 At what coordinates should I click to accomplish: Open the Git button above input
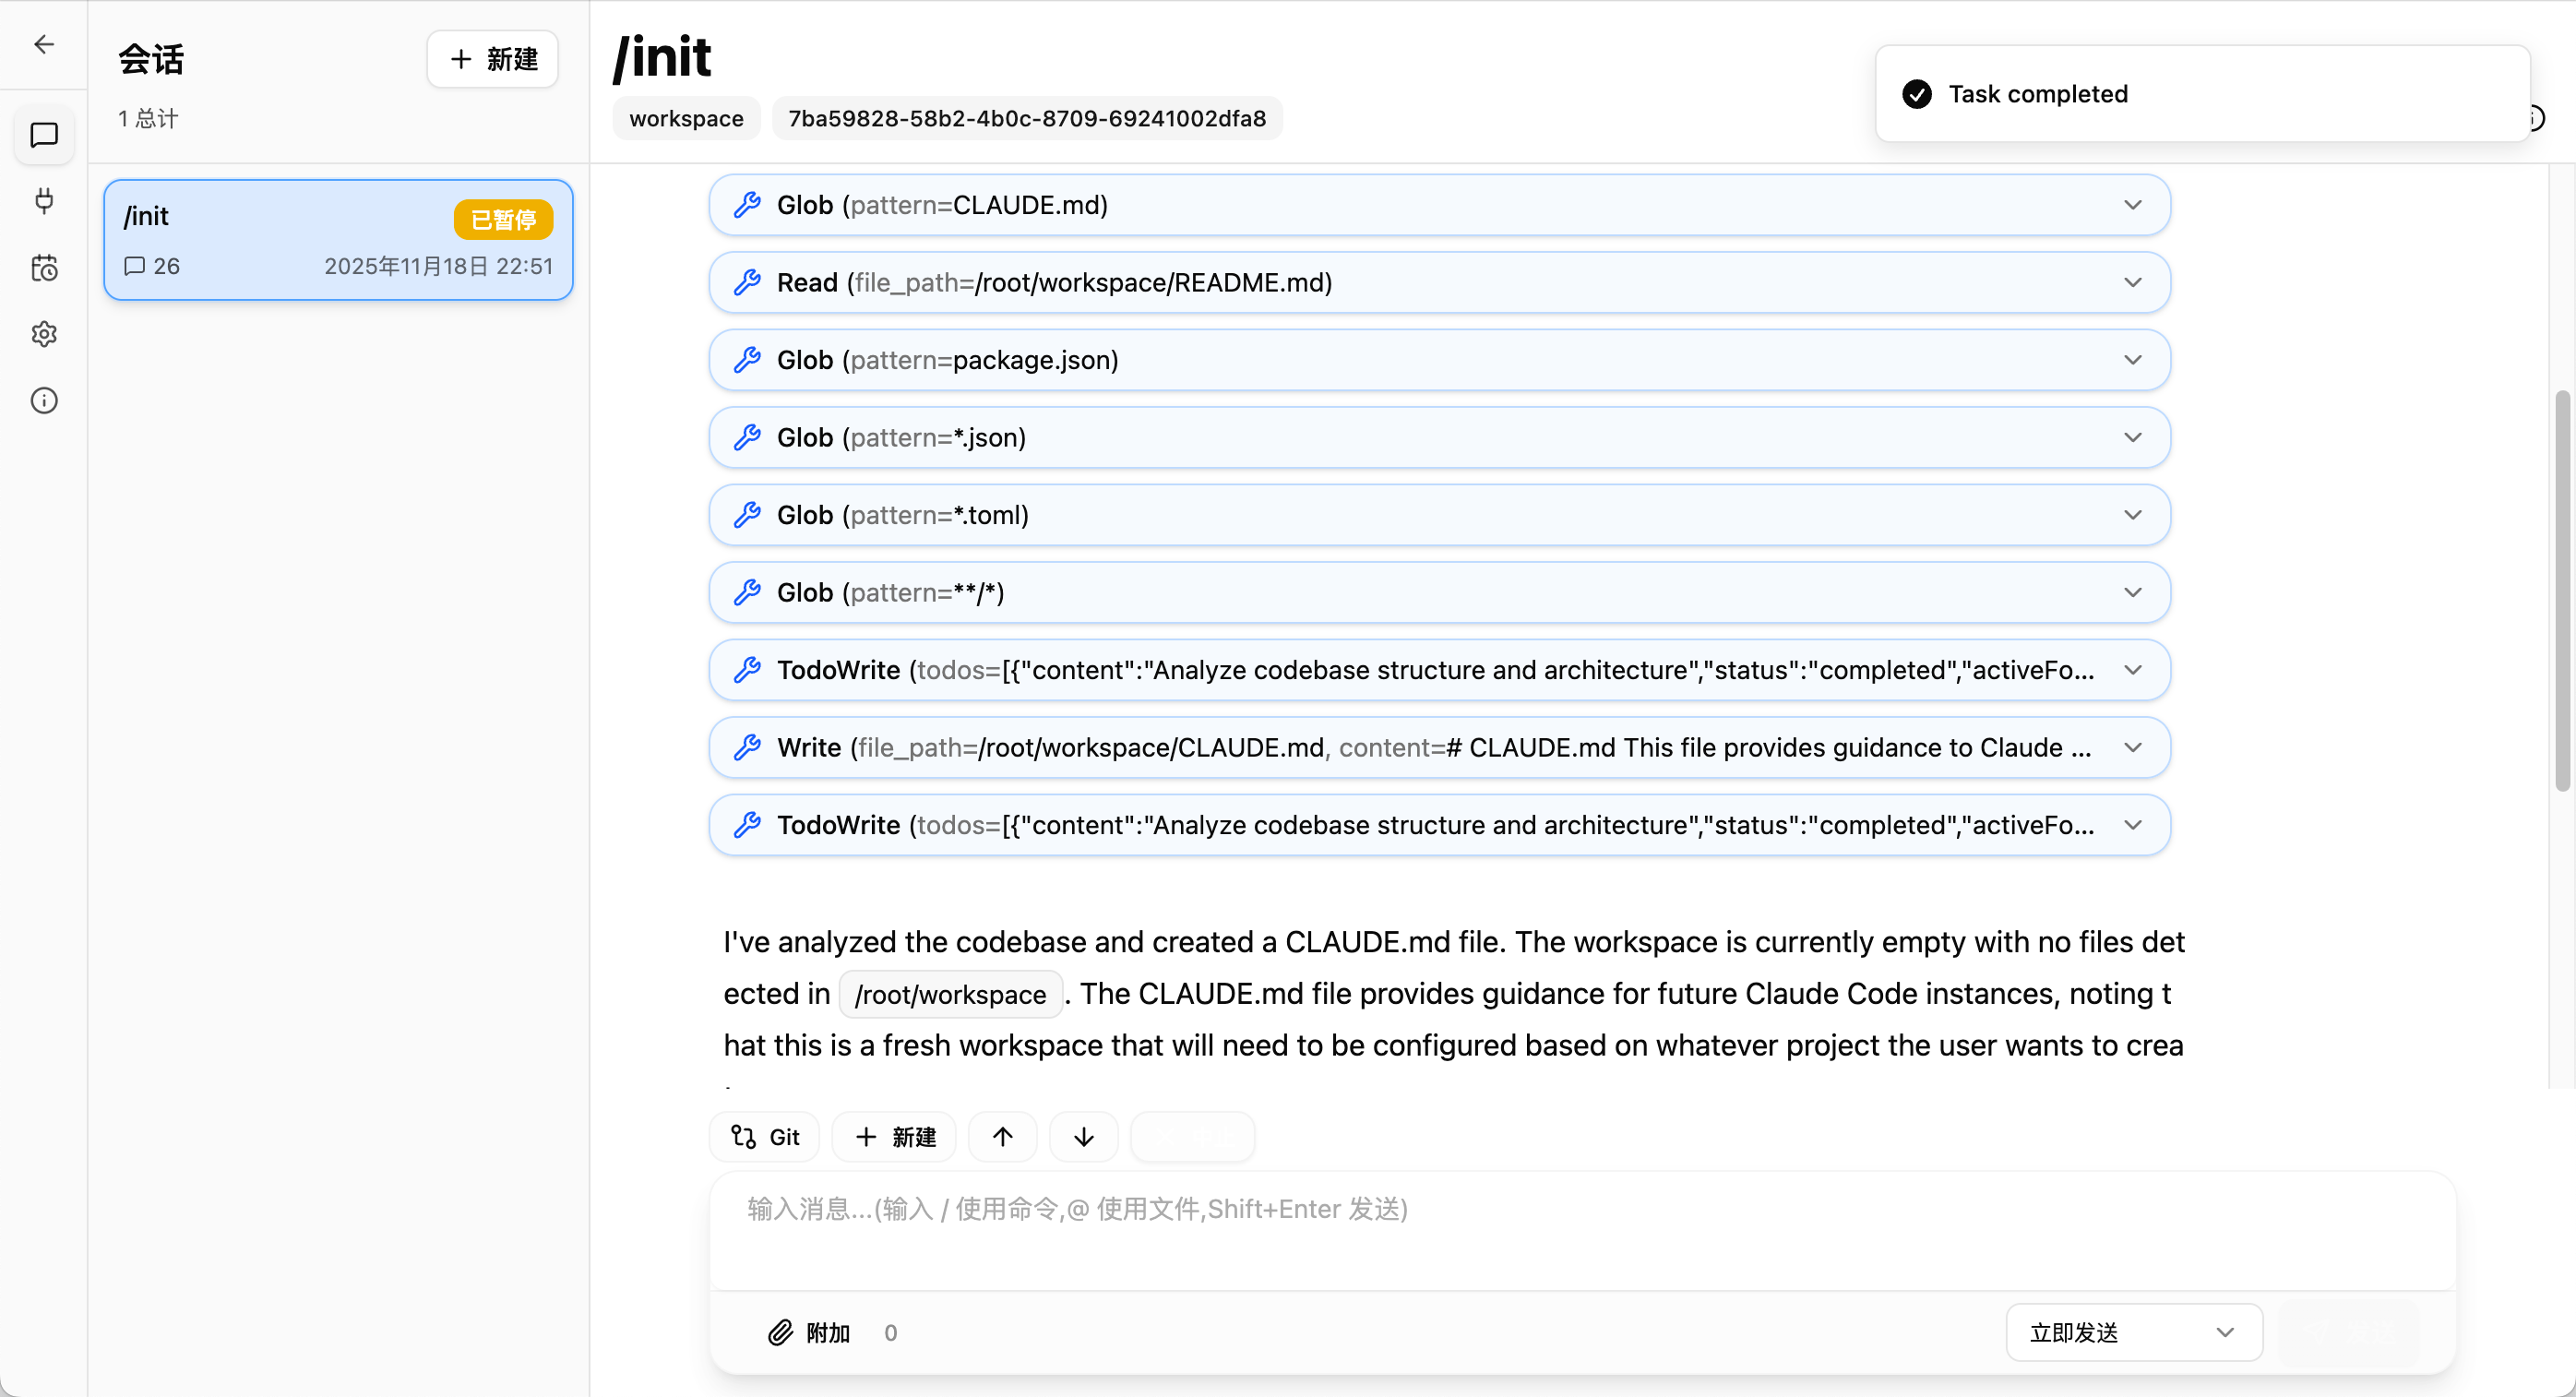765,1137
